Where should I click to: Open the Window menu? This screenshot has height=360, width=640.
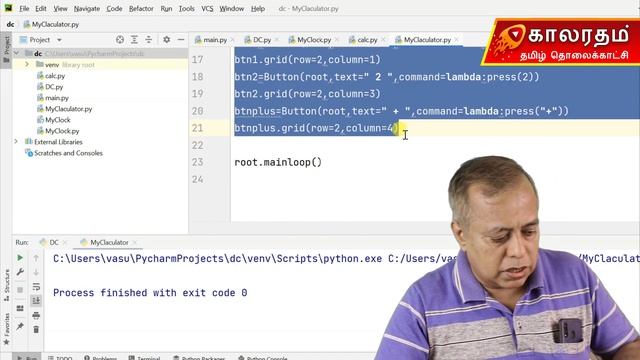[x=231, y=8]
